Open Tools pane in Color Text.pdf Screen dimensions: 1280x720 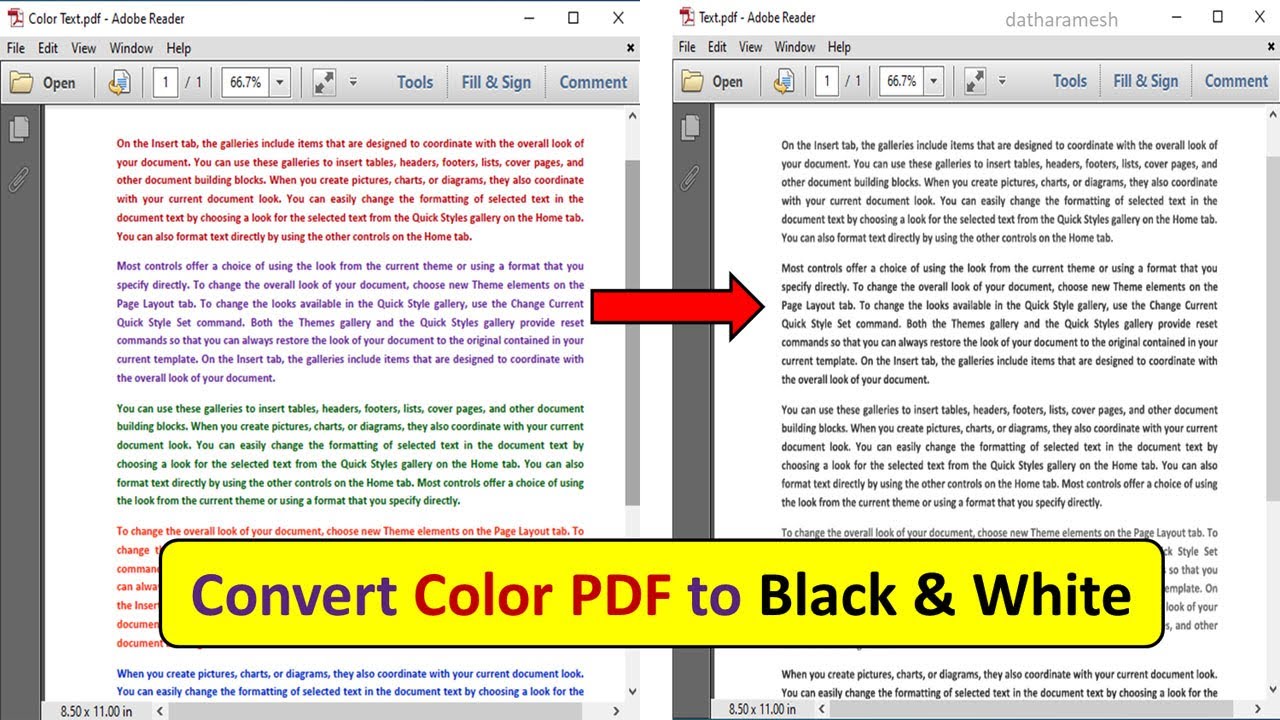[x=415, y=83]
